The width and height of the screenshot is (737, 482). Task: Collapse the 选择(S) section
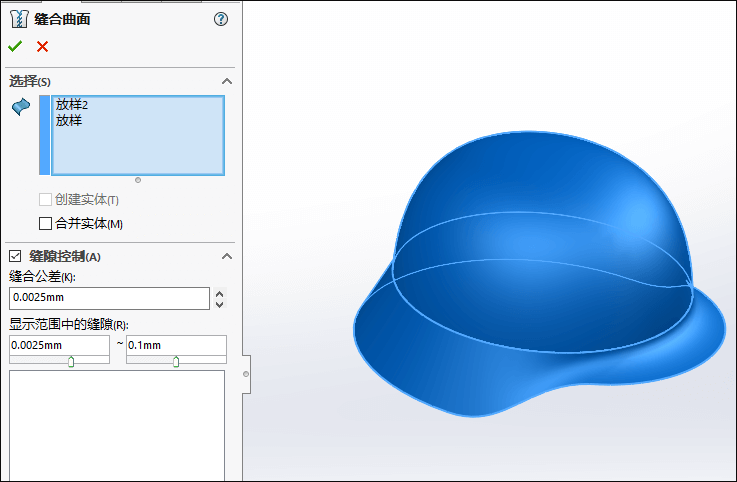(x=227, y=81)
